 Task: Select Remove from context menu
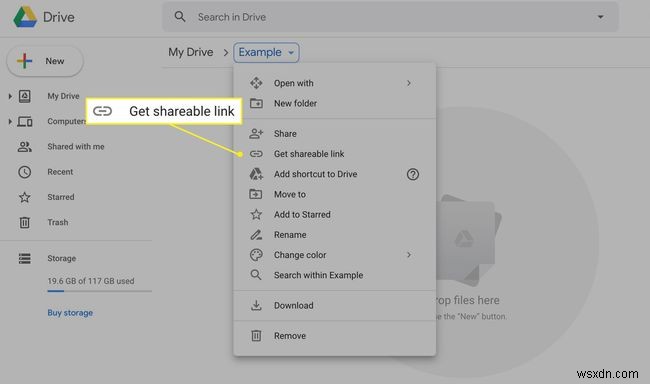pos(335,336)
